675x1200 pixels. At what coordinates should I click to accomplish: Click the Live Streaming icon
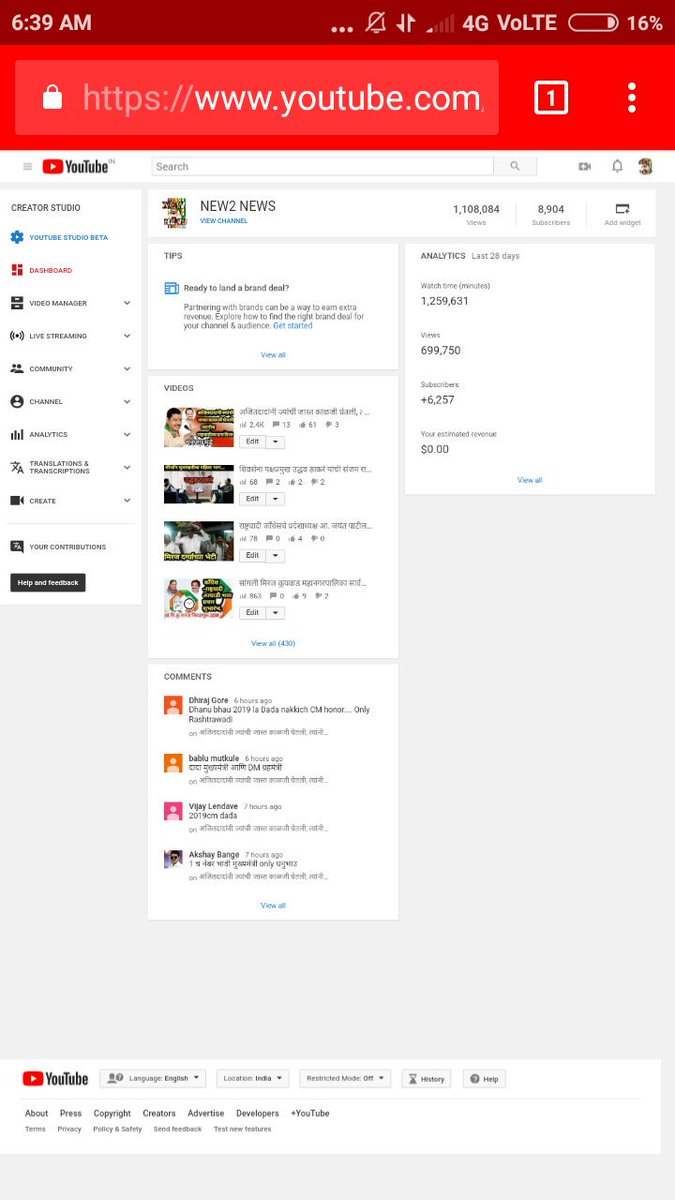17,336
